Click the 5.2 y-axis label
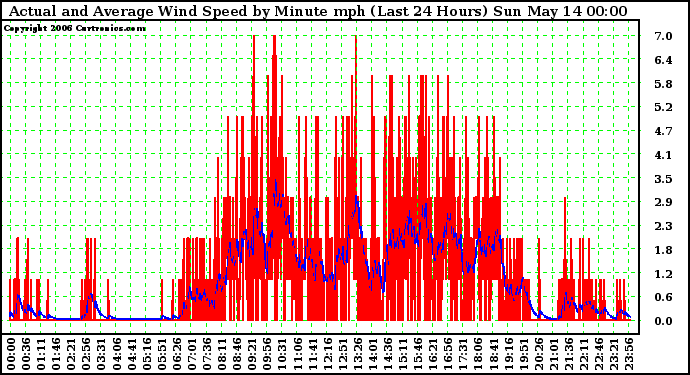Image resolution: width=690 pixels, height=375 pixels. [x=663, y=107]
